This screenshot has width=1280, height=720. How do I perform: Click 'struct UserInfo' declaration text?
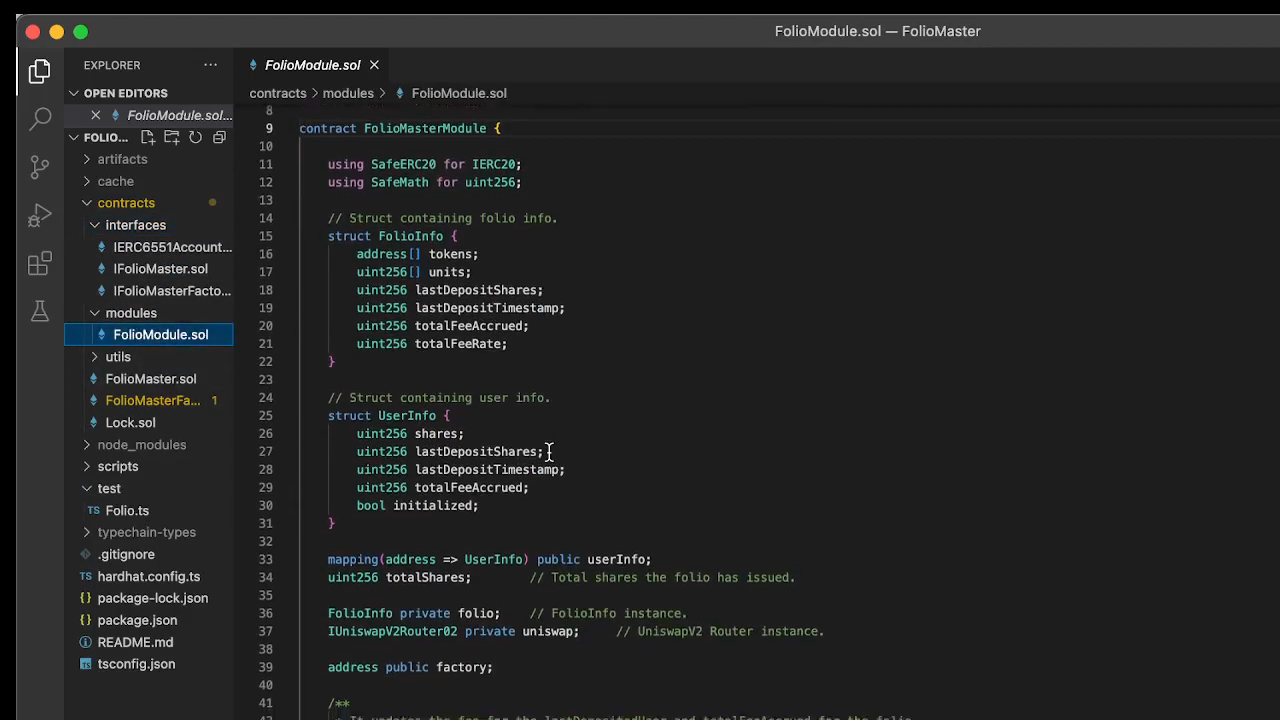pos(382,416)
